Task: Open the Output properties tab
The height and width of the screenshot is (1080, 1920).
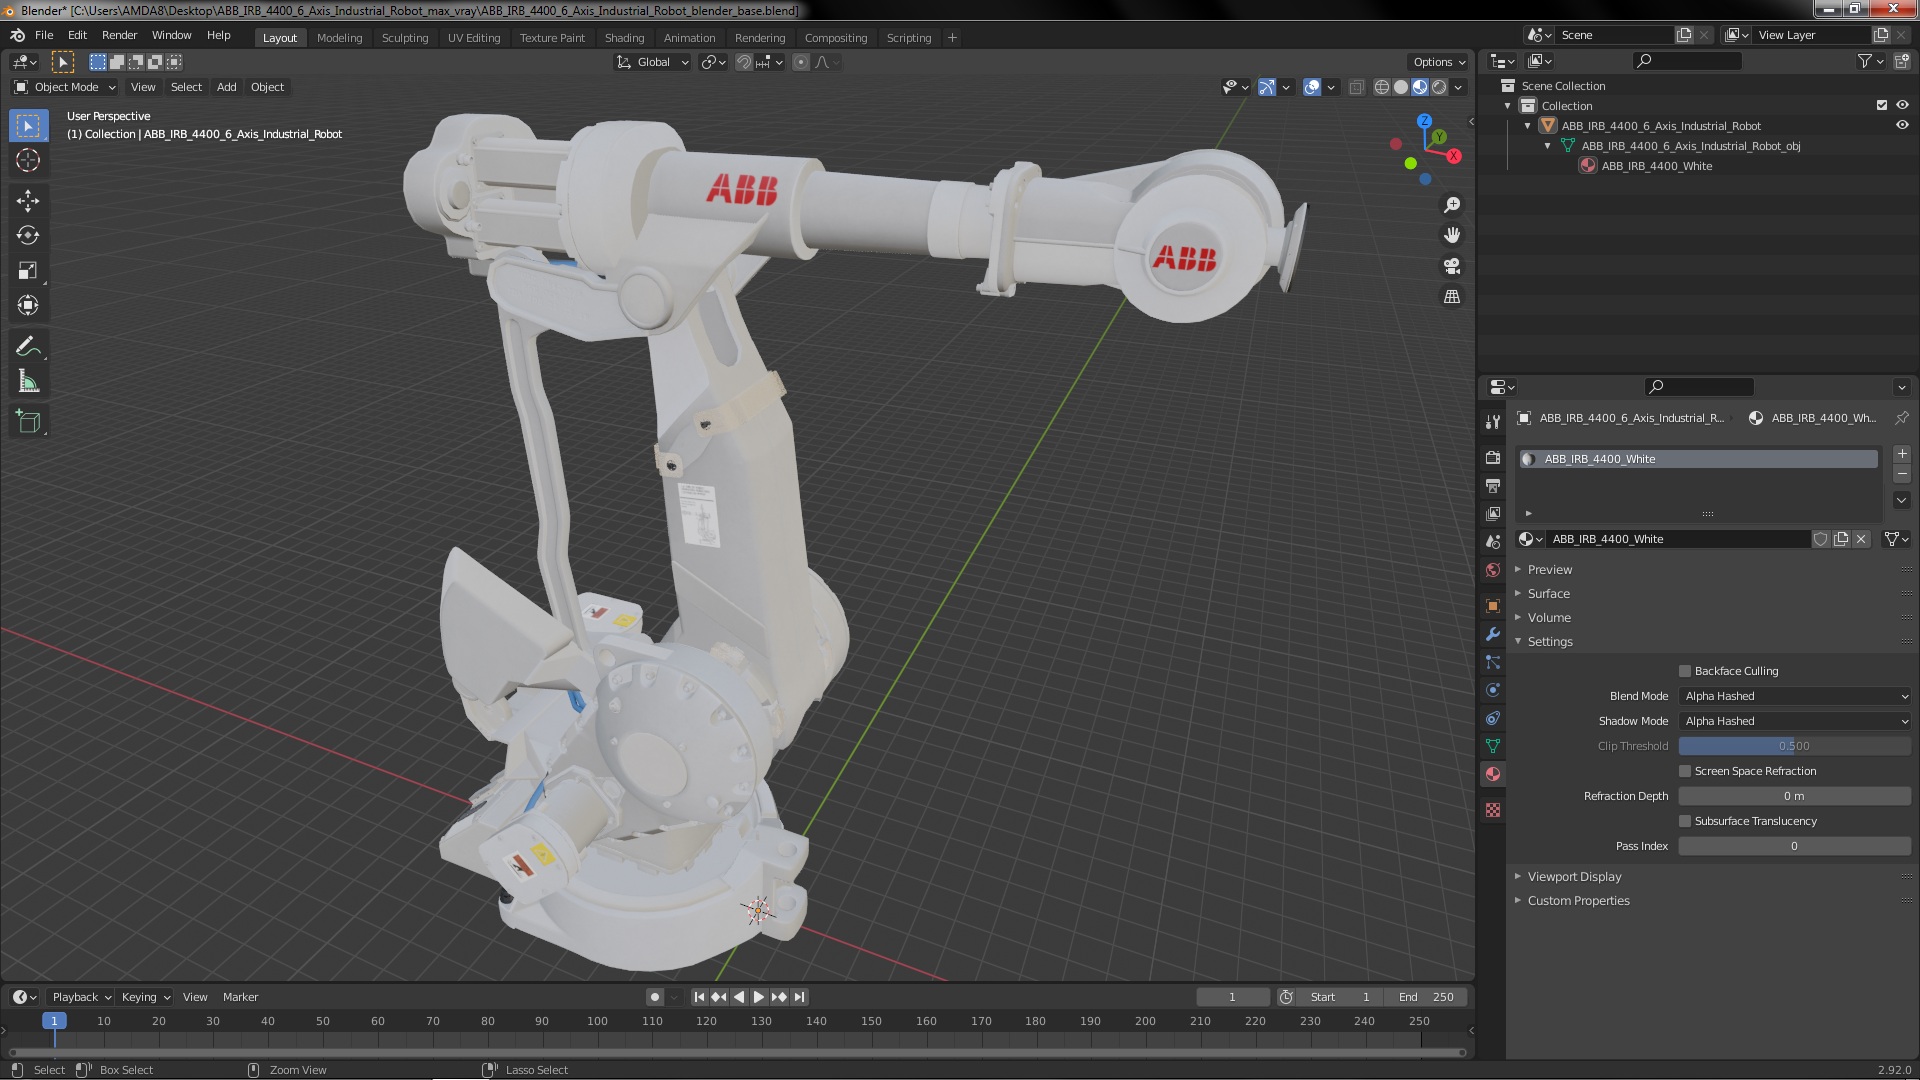Action: click(1493, 485)
